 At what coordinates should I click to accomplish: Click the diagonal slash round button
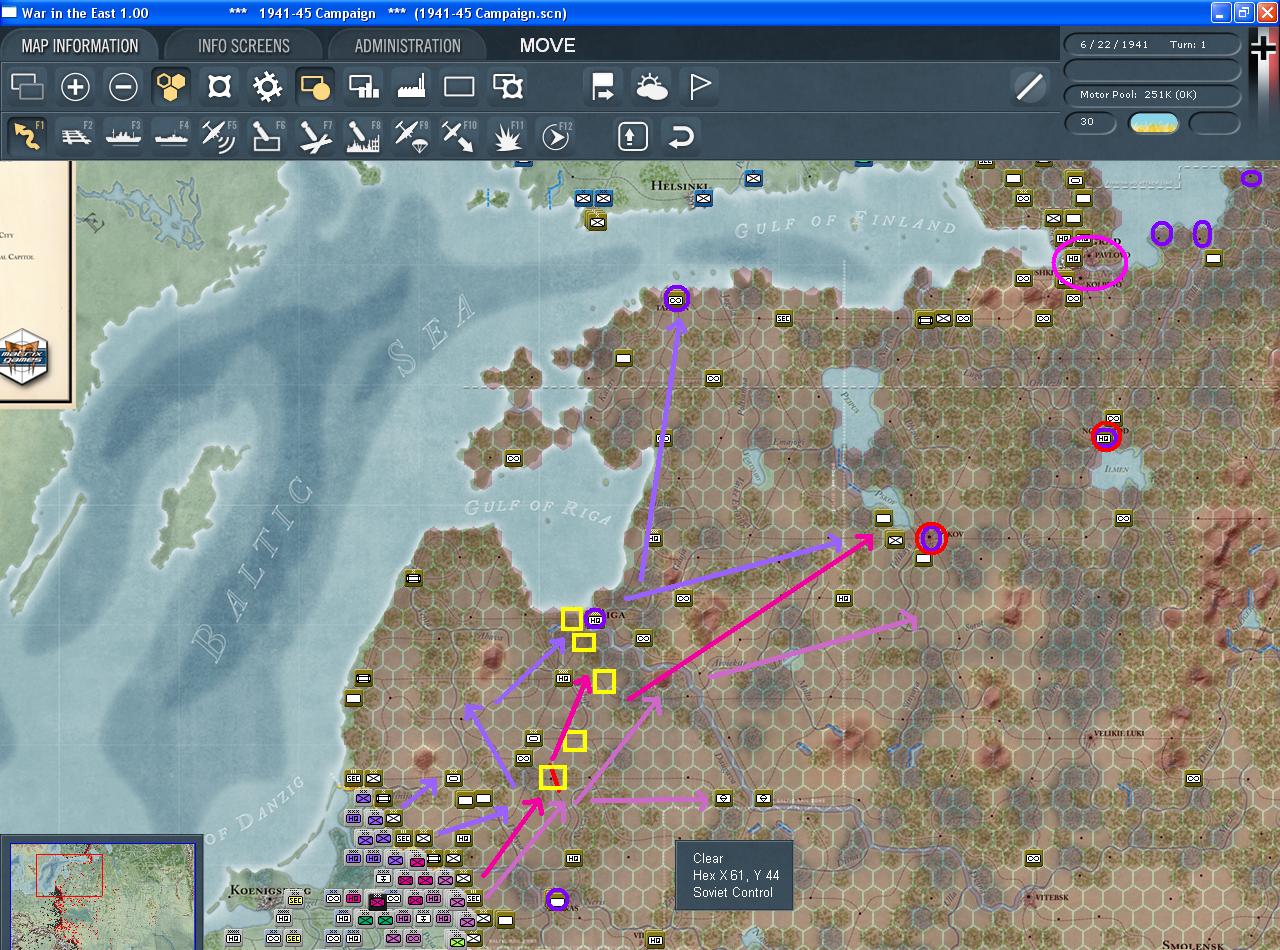click(1029, 87)
